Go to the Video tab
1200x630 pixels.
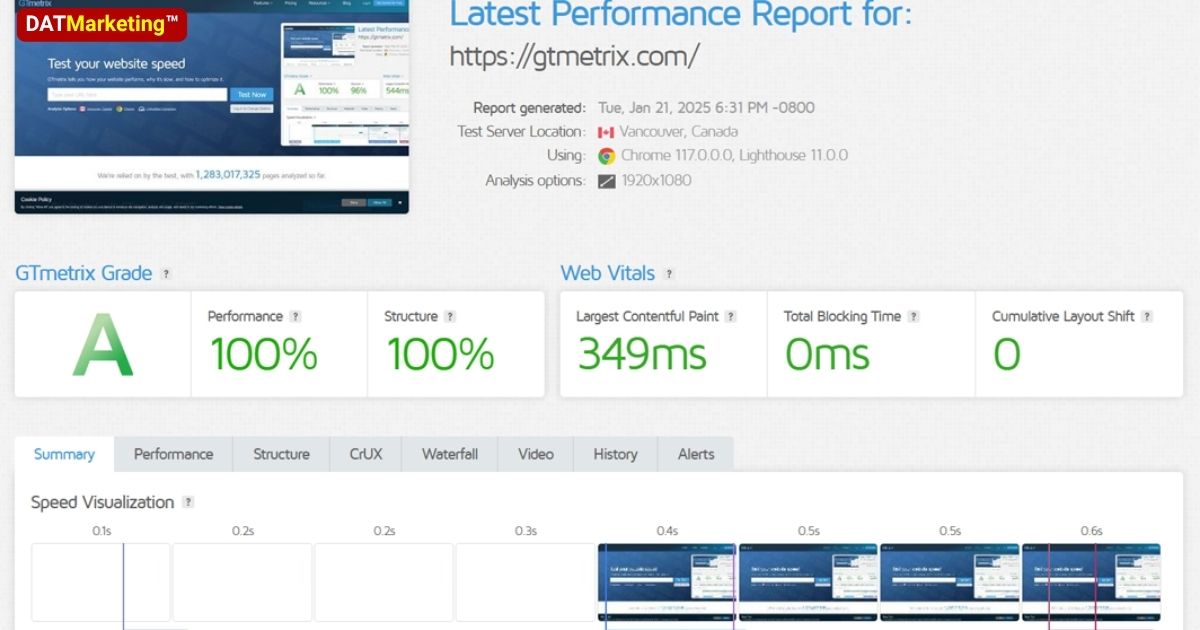coord(536,454)
